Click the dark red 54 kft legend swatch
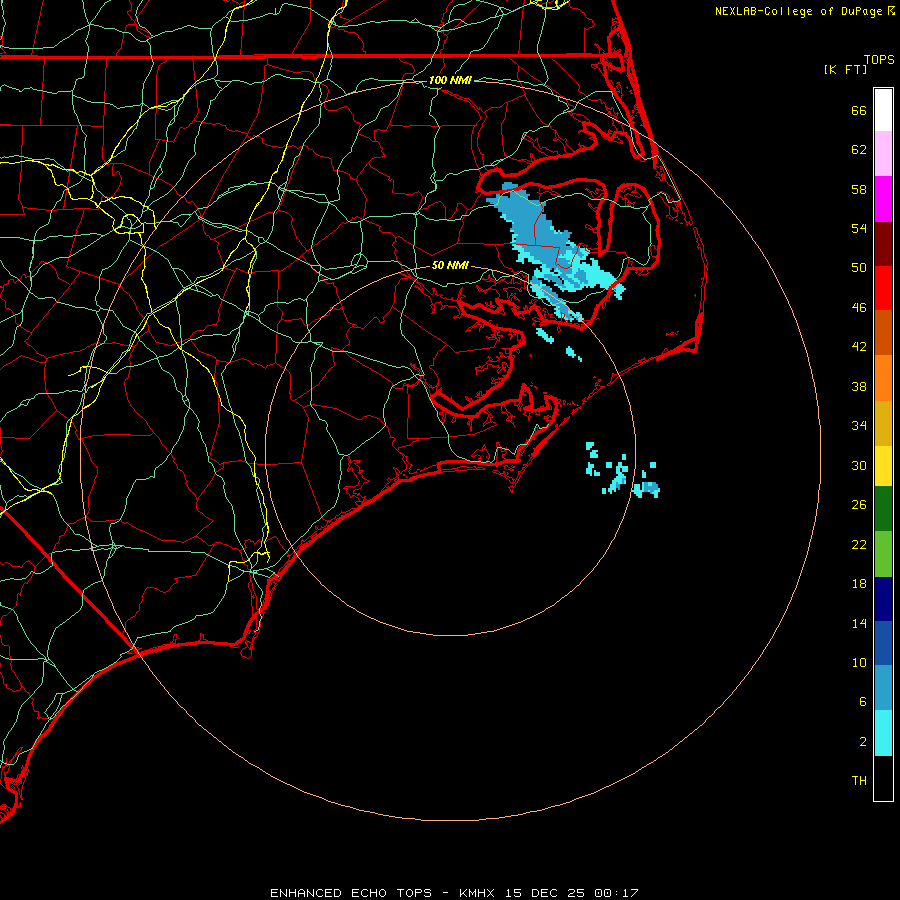Viewport: 900px width, 900px height. coord(883,245)
